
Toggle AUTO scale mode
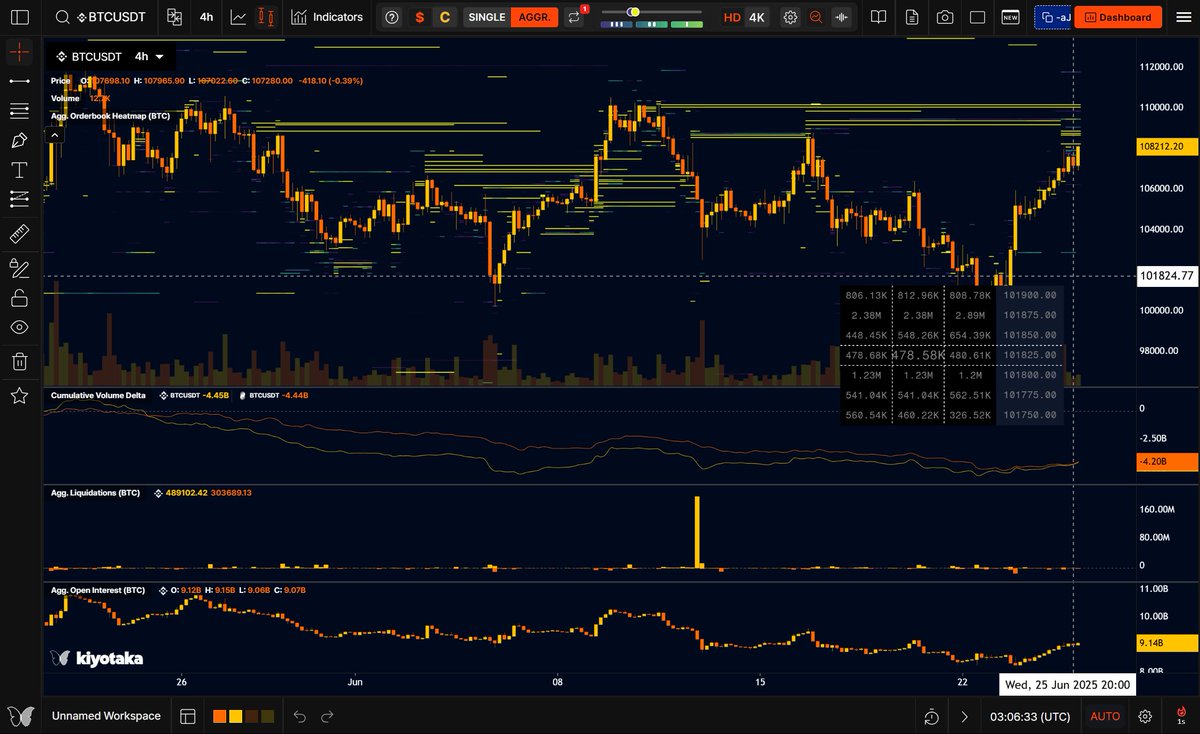1105,716
